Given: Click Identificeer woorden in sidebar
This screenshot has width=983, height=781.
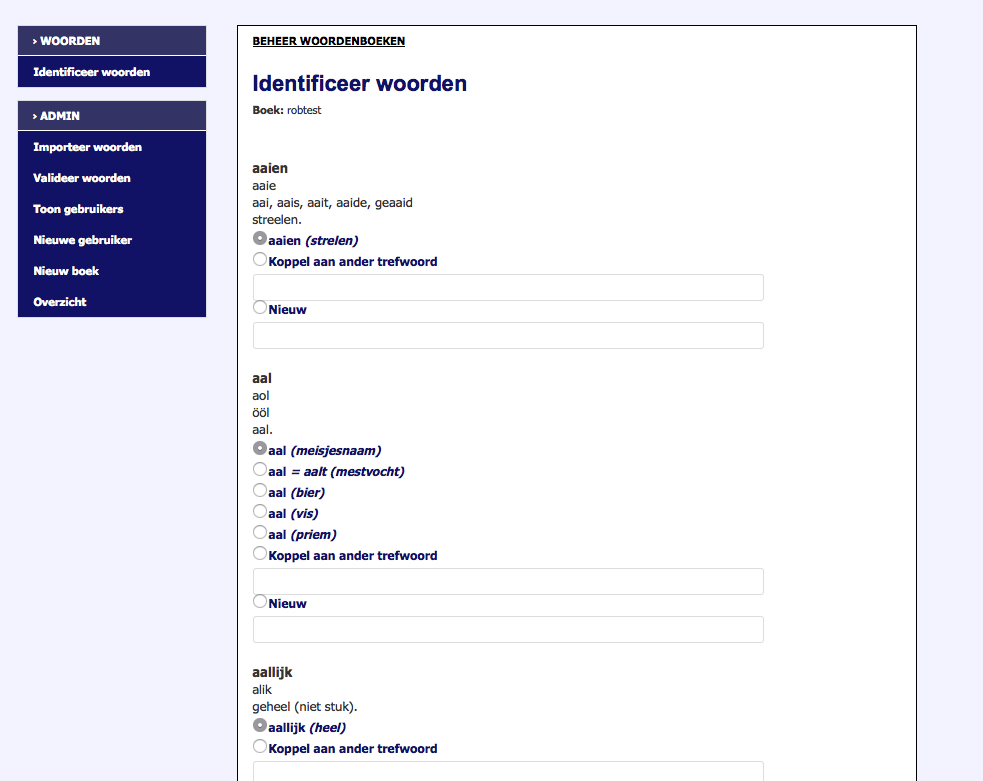Looking at the screenshot, I should 91,72.
